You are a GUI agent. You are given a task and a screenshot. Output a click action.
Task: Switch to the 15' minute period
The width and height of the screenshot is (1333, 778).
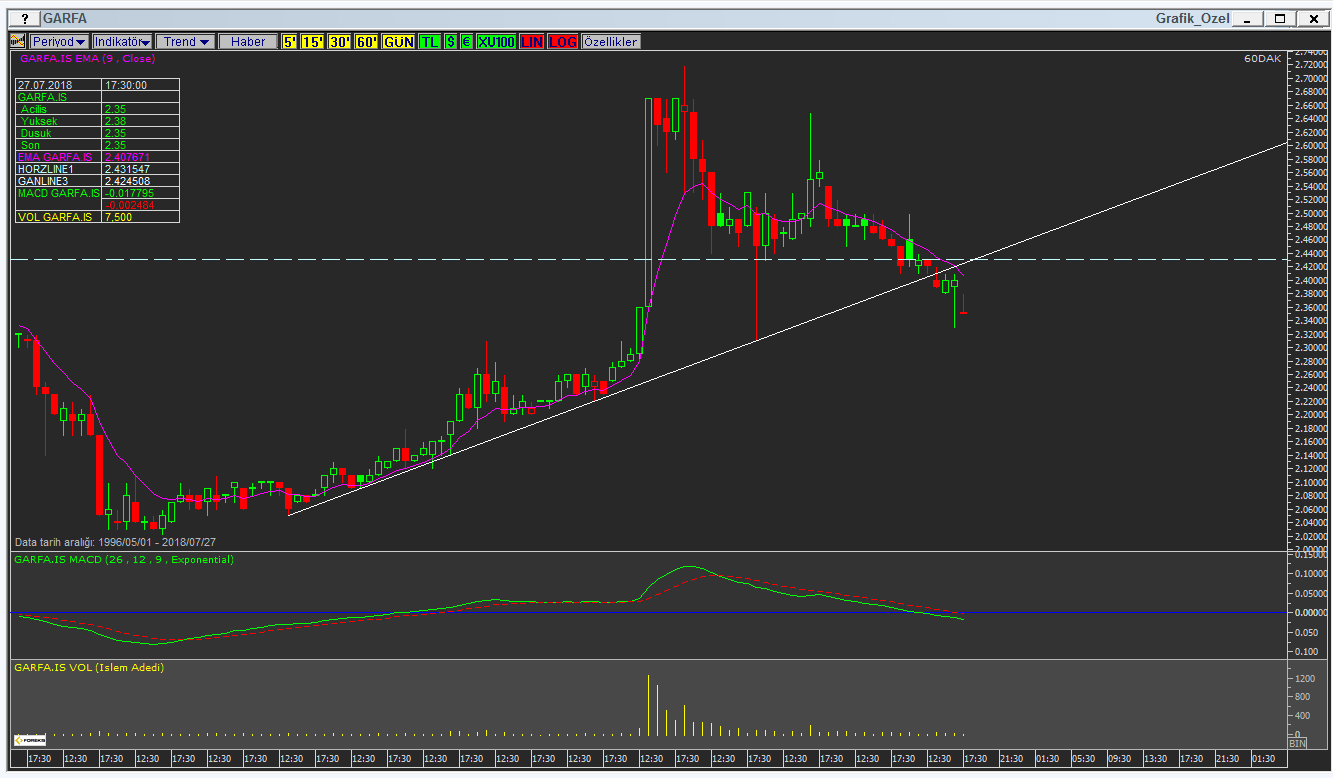click(x=313, y=41)
